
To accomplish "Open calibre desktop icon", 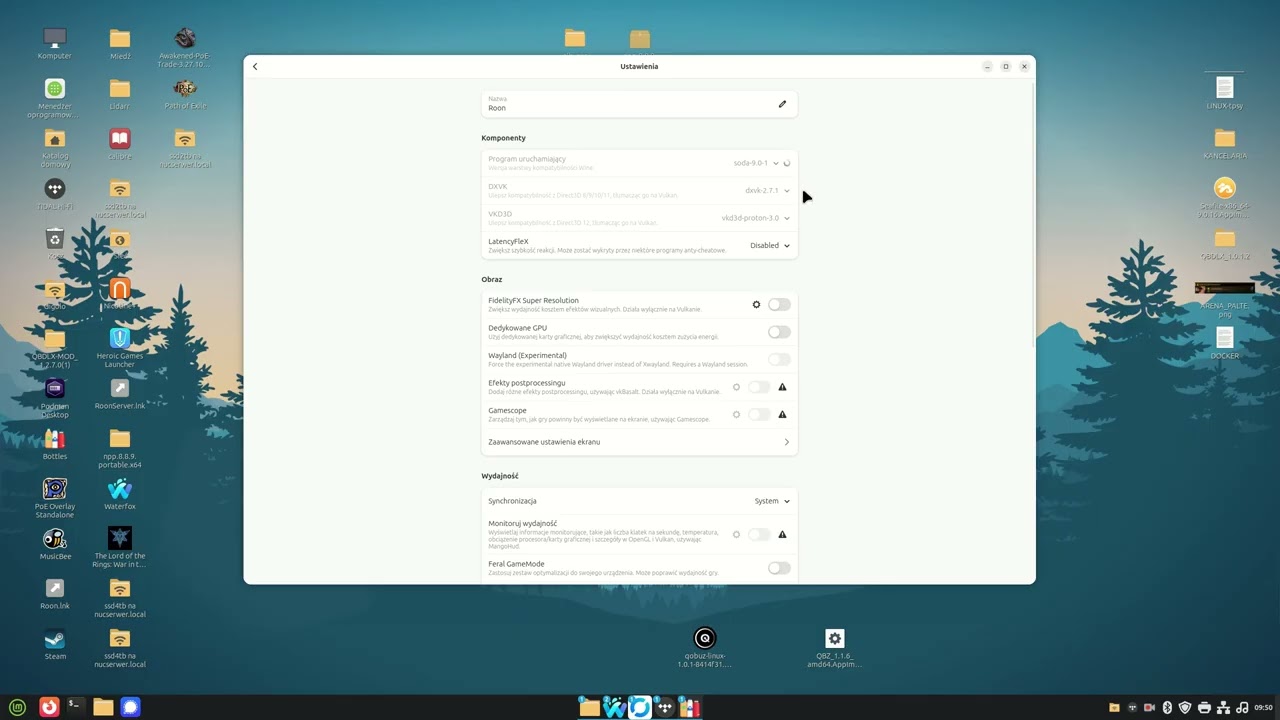I will tap(119, 144).
